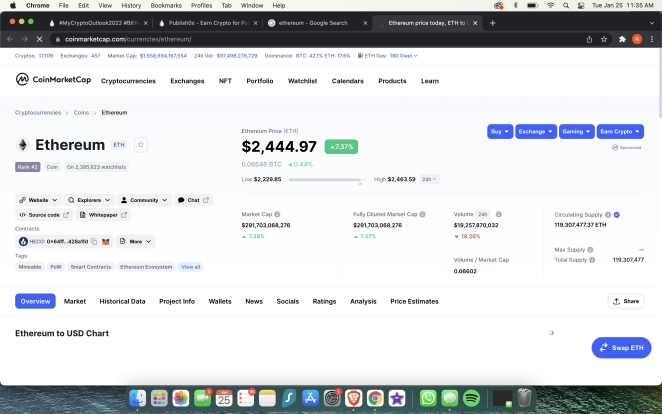The width and height of the screenshot is (662, 414).
Task: Expand the Website dropdown
Action: point(39,200)
